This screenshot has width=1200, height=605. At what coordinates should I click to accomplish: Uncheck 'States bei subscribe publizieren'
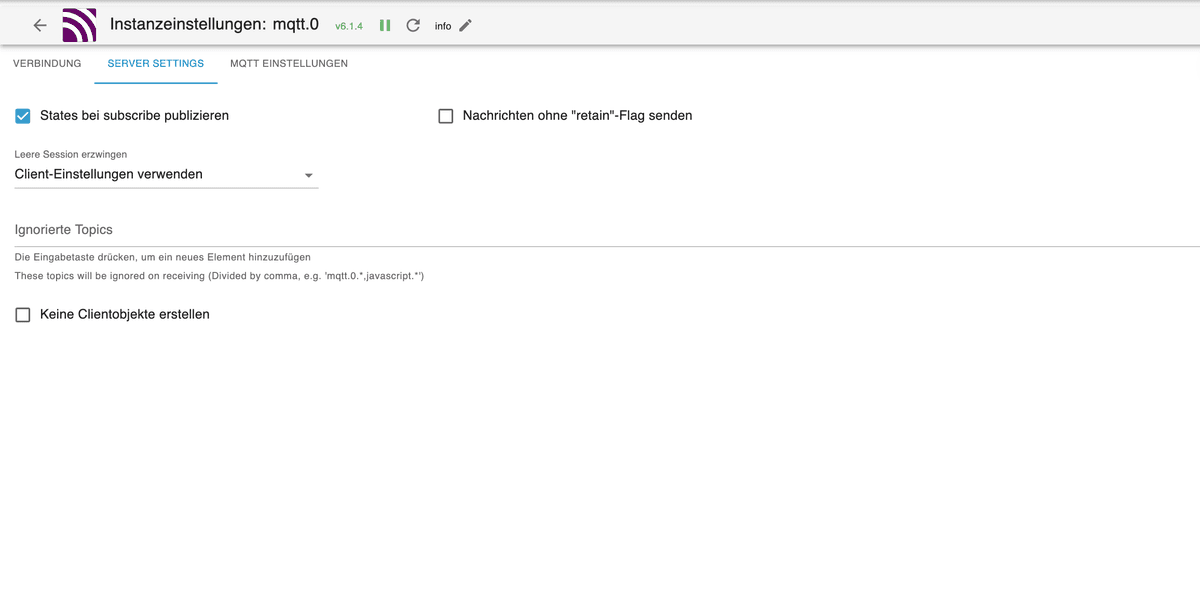tap(22, 116)
